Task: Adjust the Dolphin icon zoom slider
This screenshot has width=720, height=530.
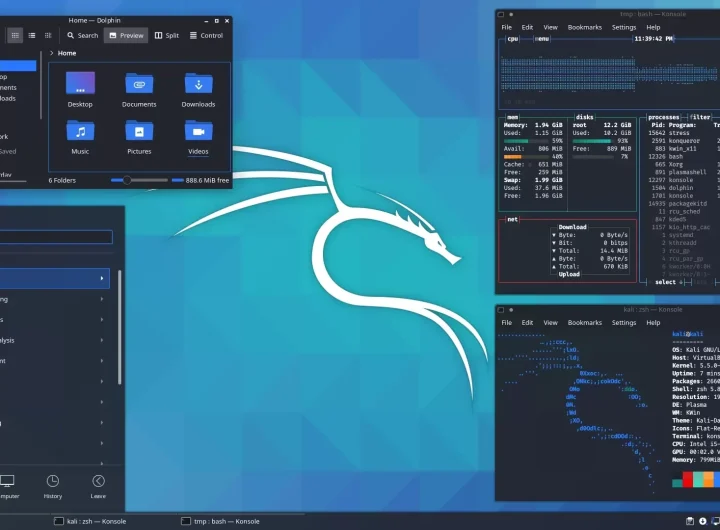Action: [x=125, y=180]
